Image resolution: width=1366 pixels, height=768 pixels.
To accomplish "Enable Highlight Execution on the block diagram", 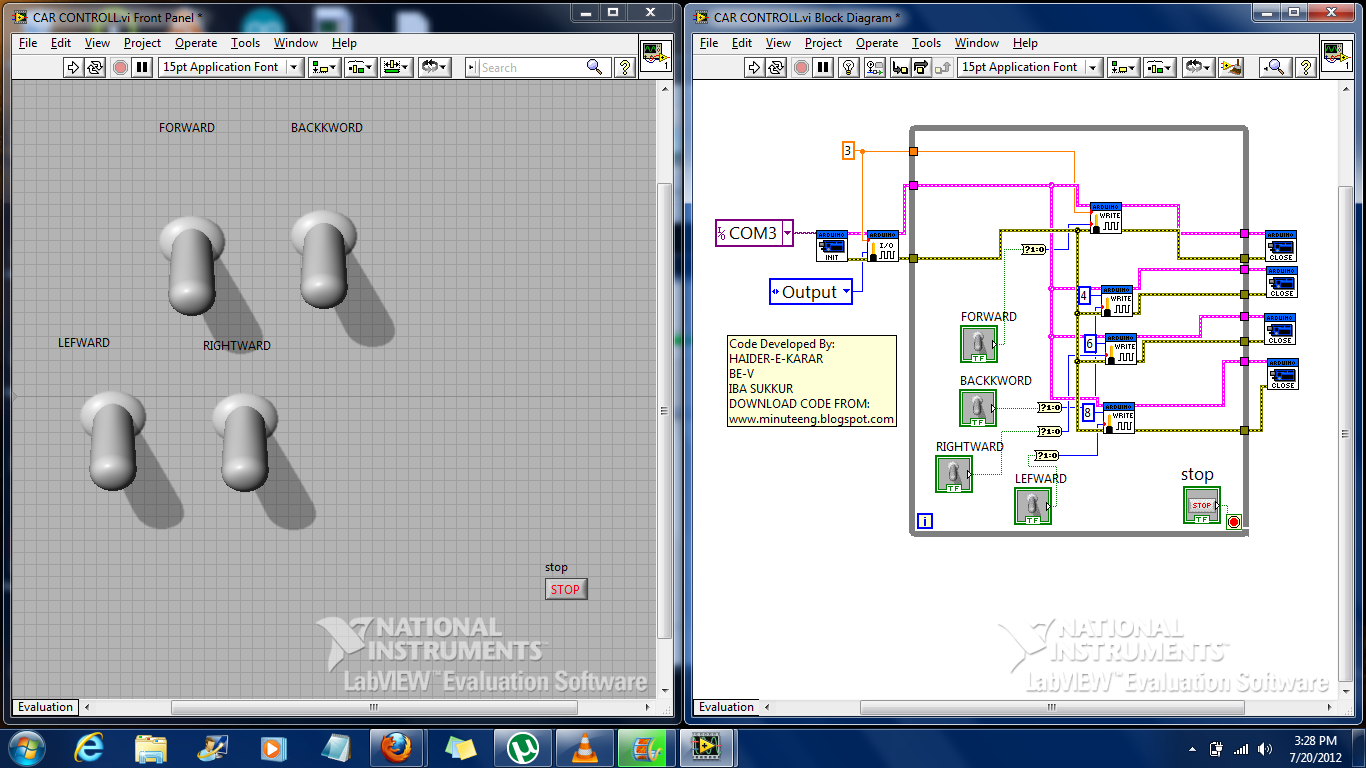I will tap(849, 67).
